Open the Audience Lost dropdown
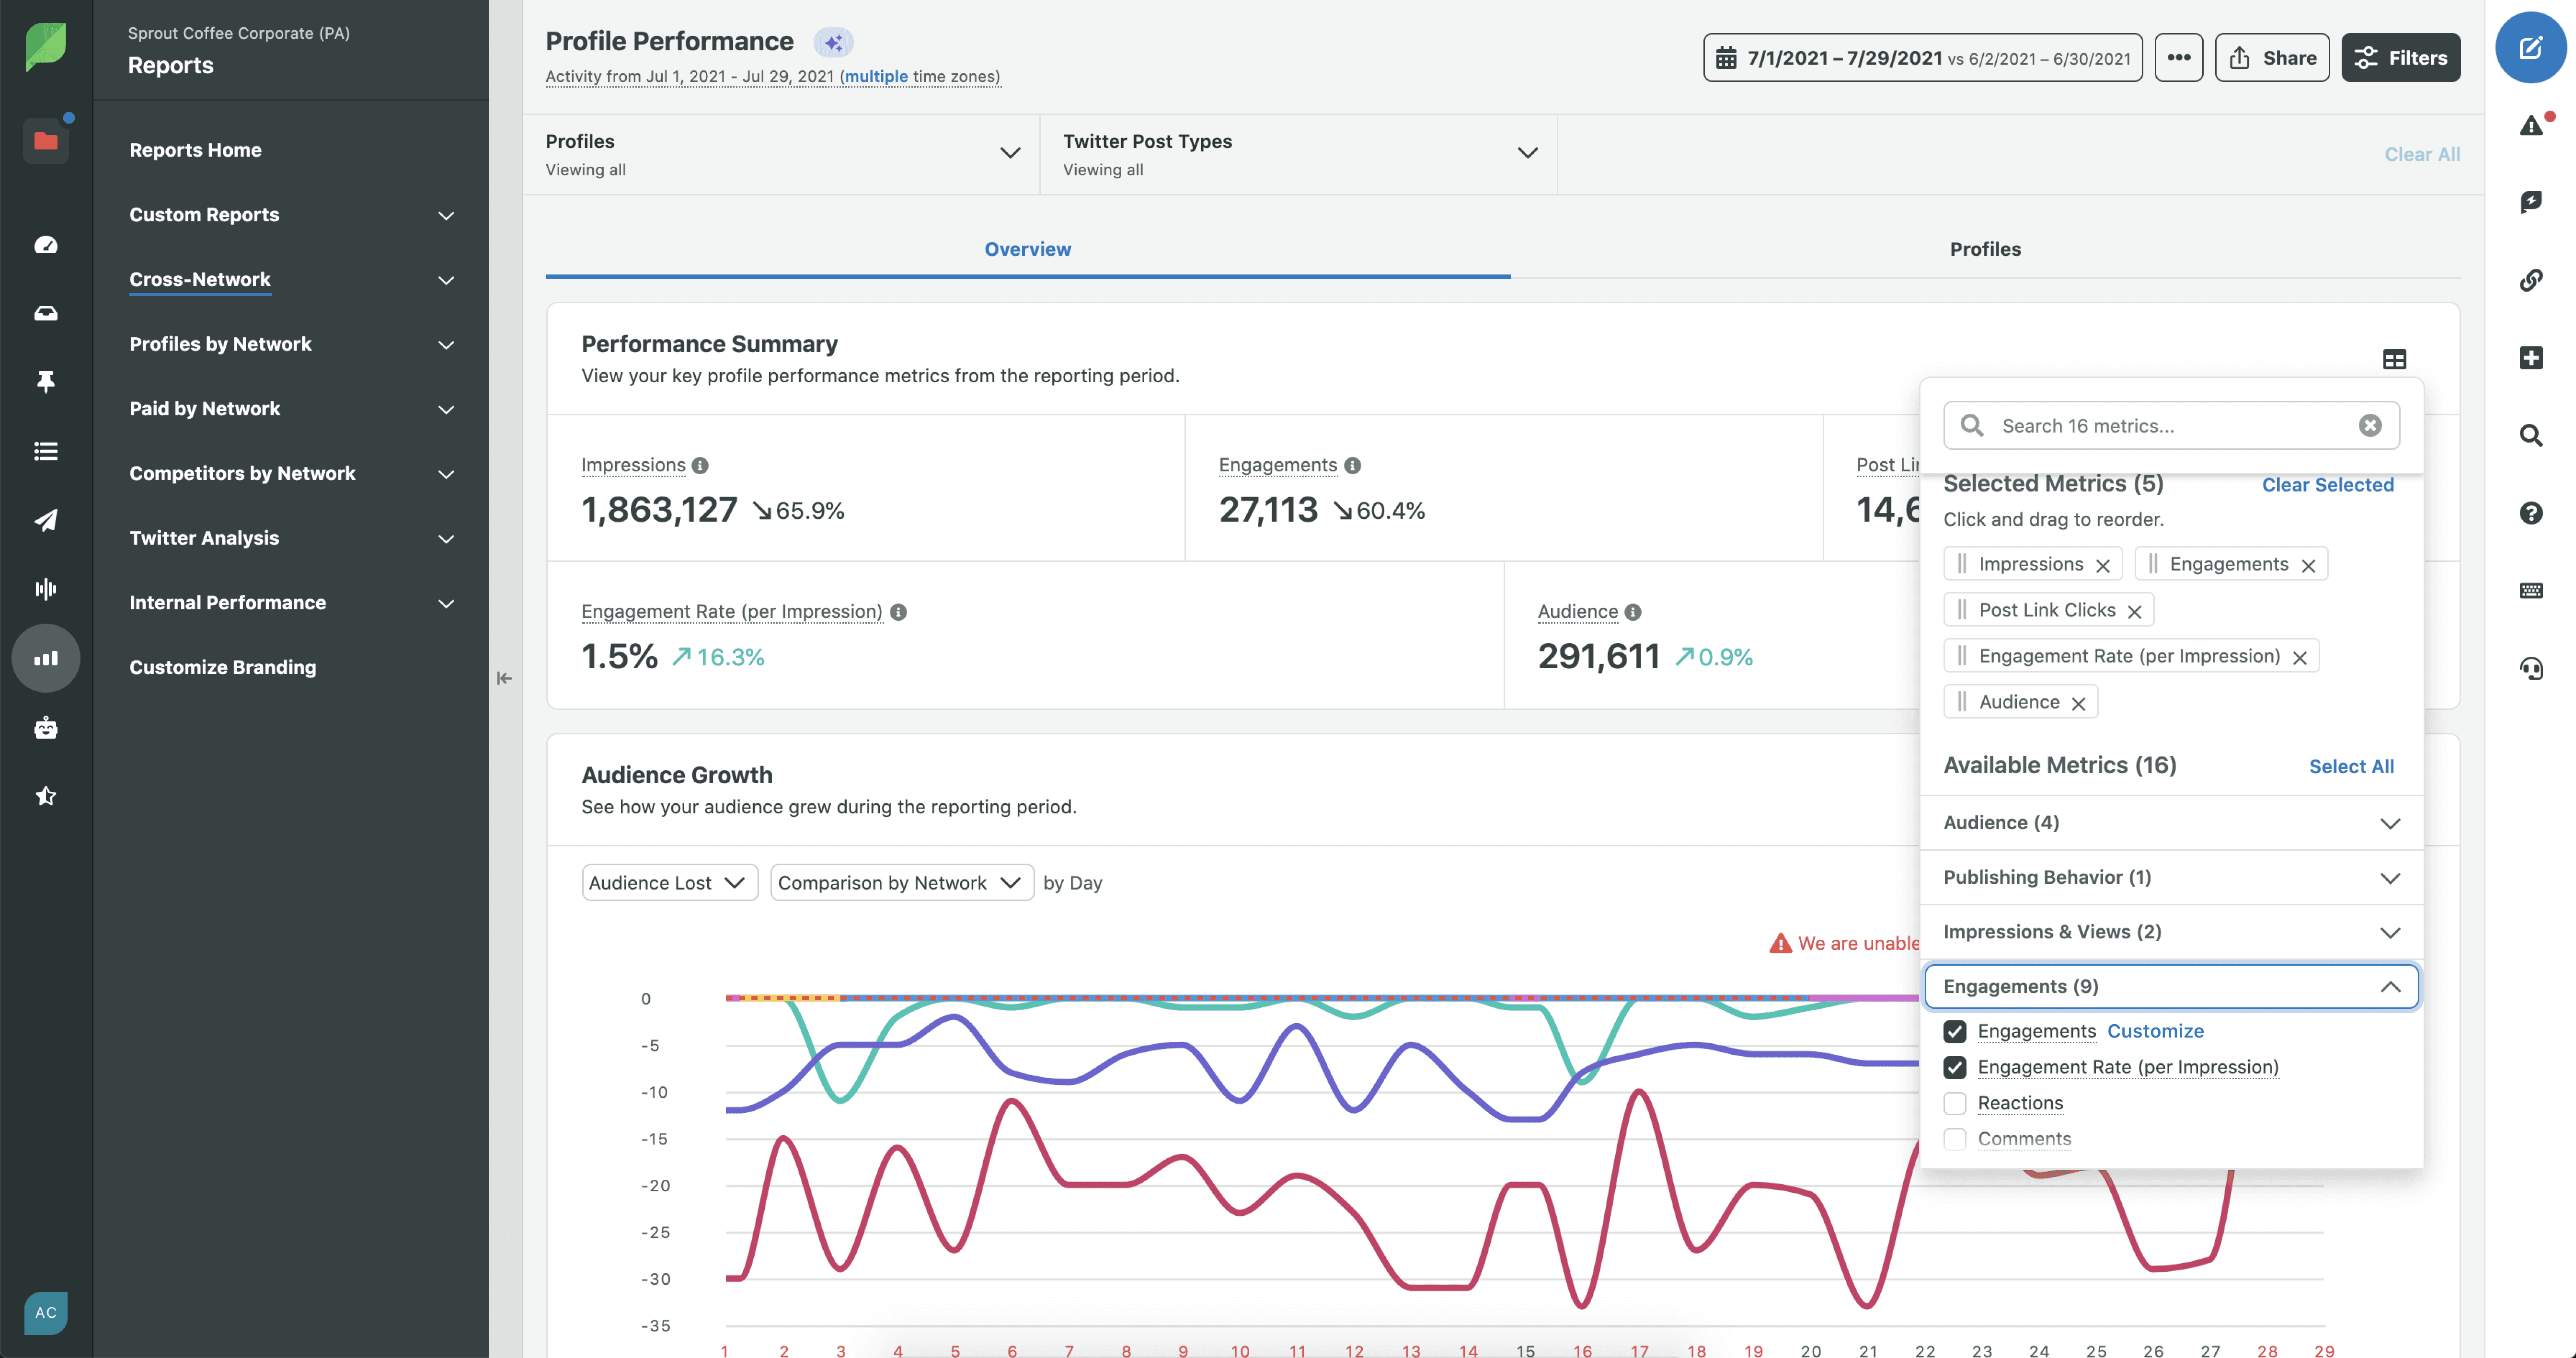 pyautogui.click(x=669, y=882)
